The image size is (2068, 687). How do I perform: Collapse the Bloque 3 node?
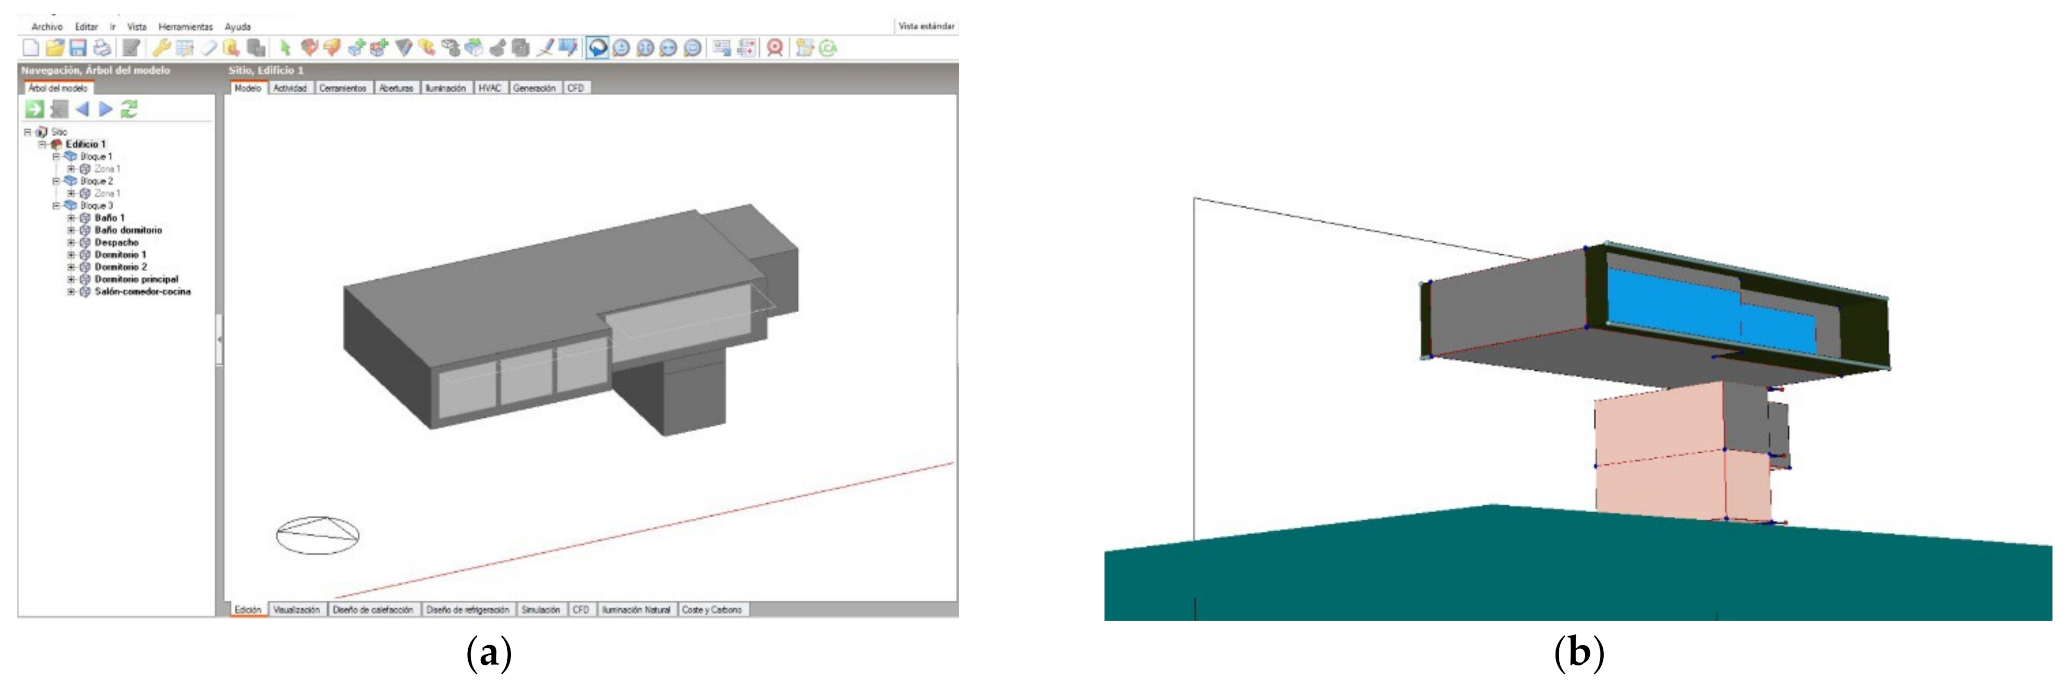56,206
